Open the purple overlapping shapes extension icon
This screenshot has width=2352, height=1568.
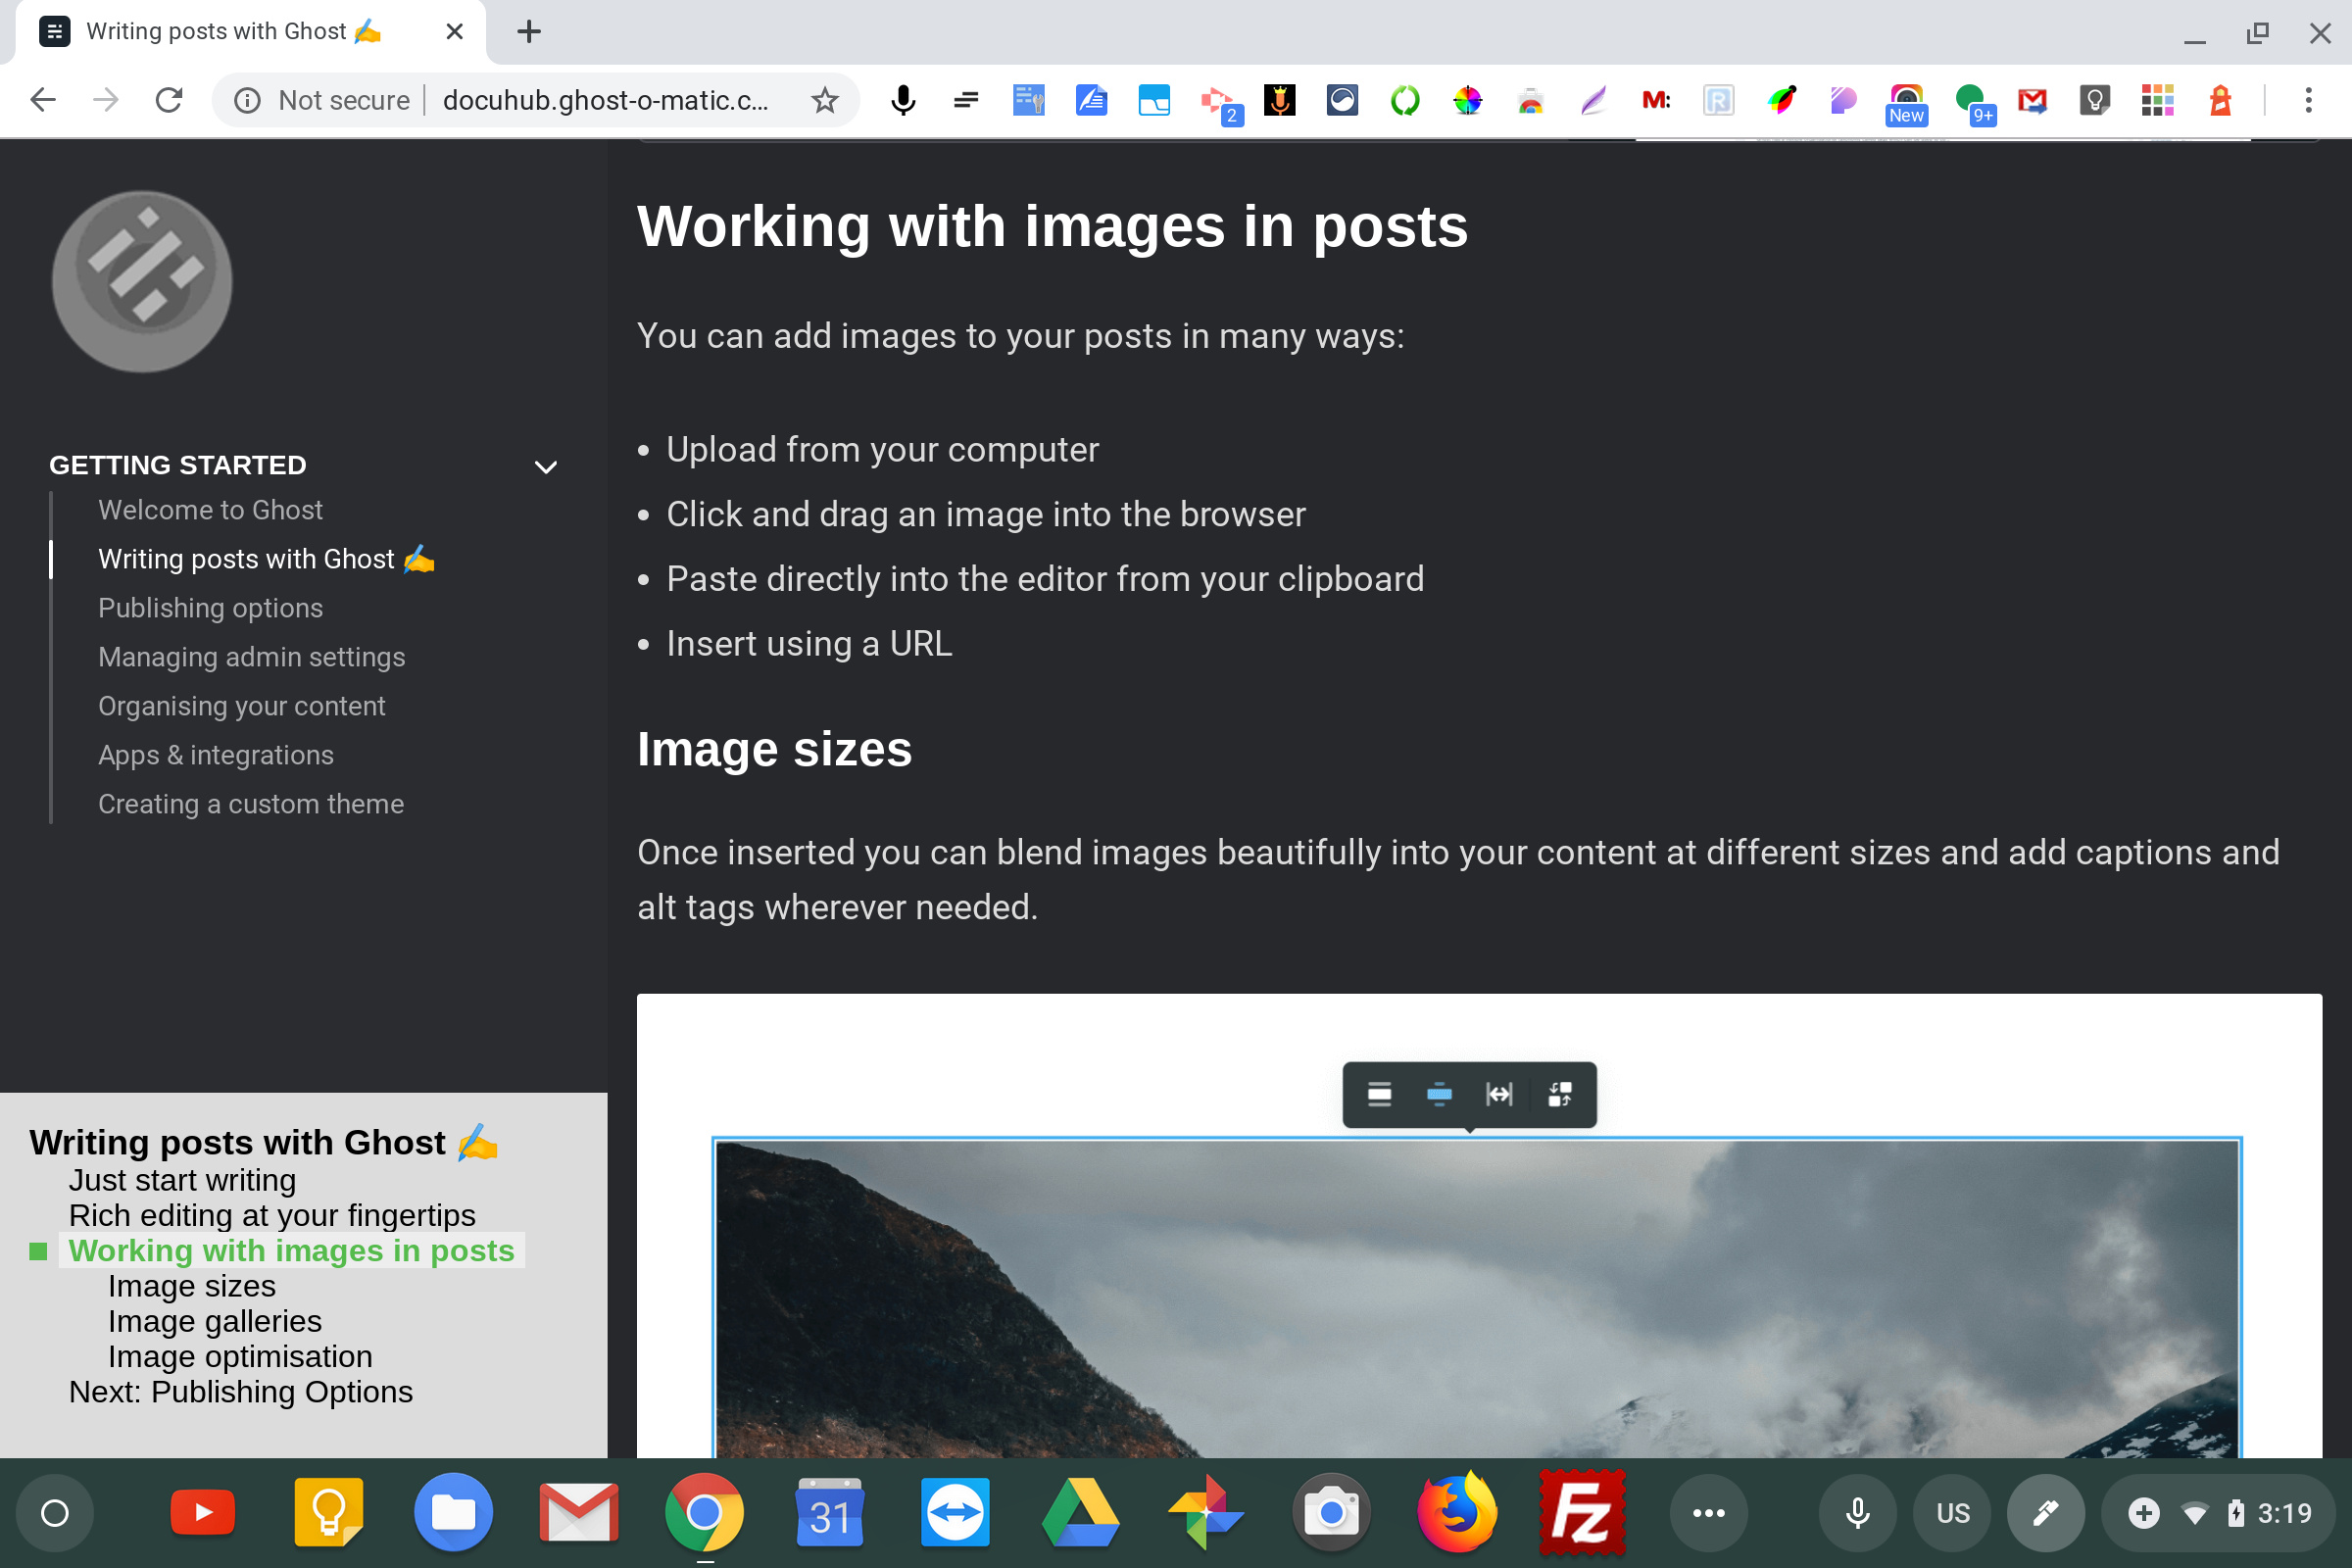pos(1844,100)
